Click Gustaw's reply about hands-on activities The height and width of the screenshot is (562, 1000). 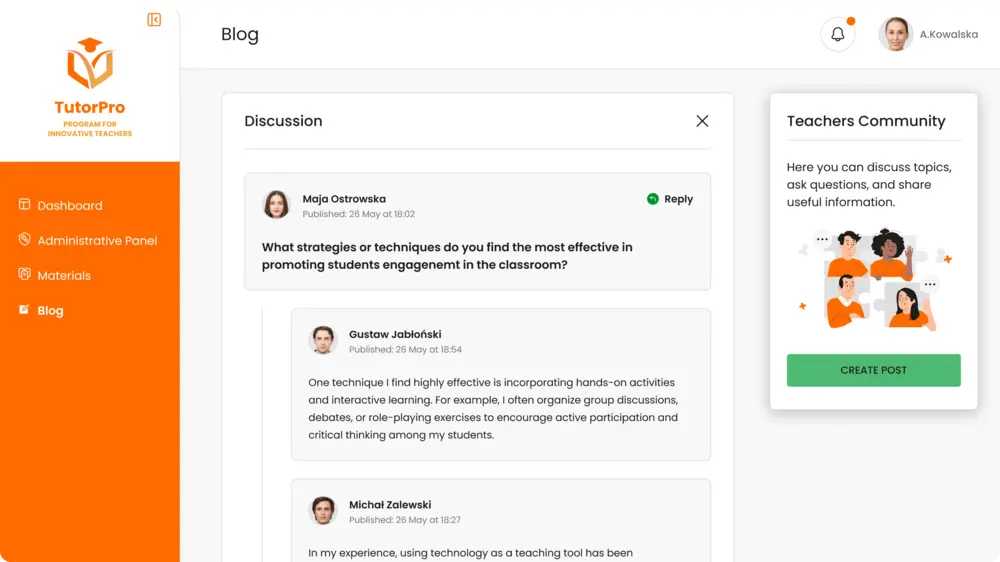(493, 409)
